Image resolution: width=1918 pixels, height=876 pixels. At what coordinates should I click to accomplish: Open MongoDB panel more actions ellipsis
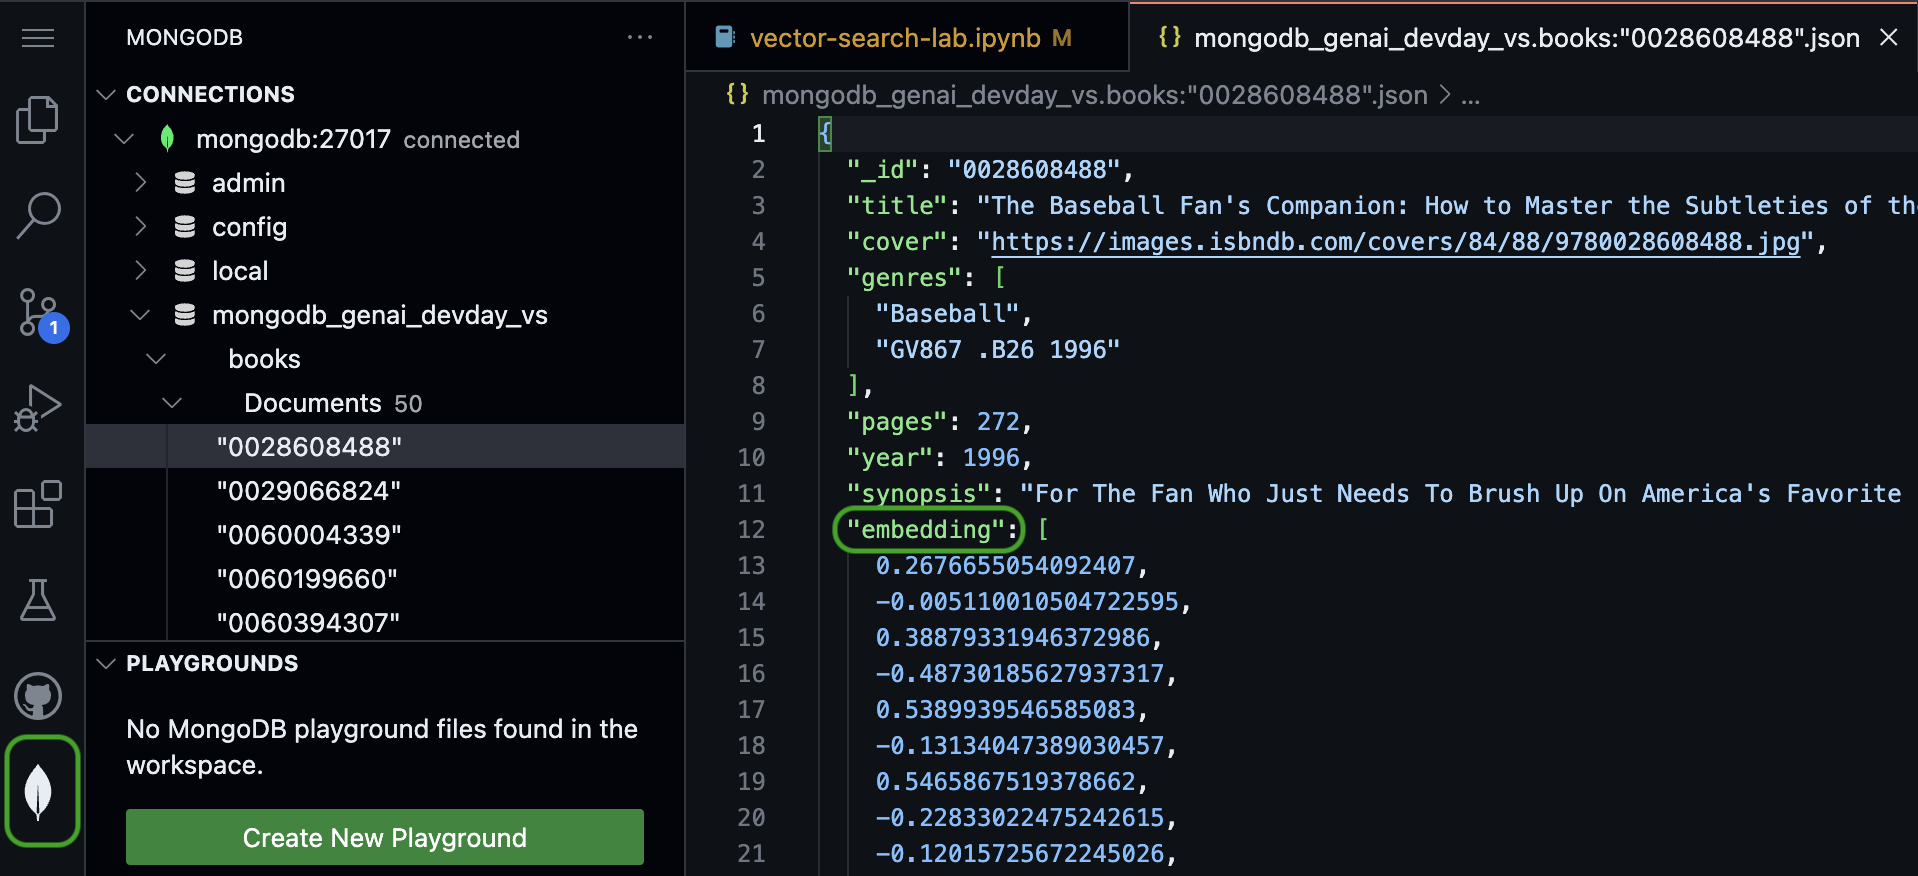point(640,37)
